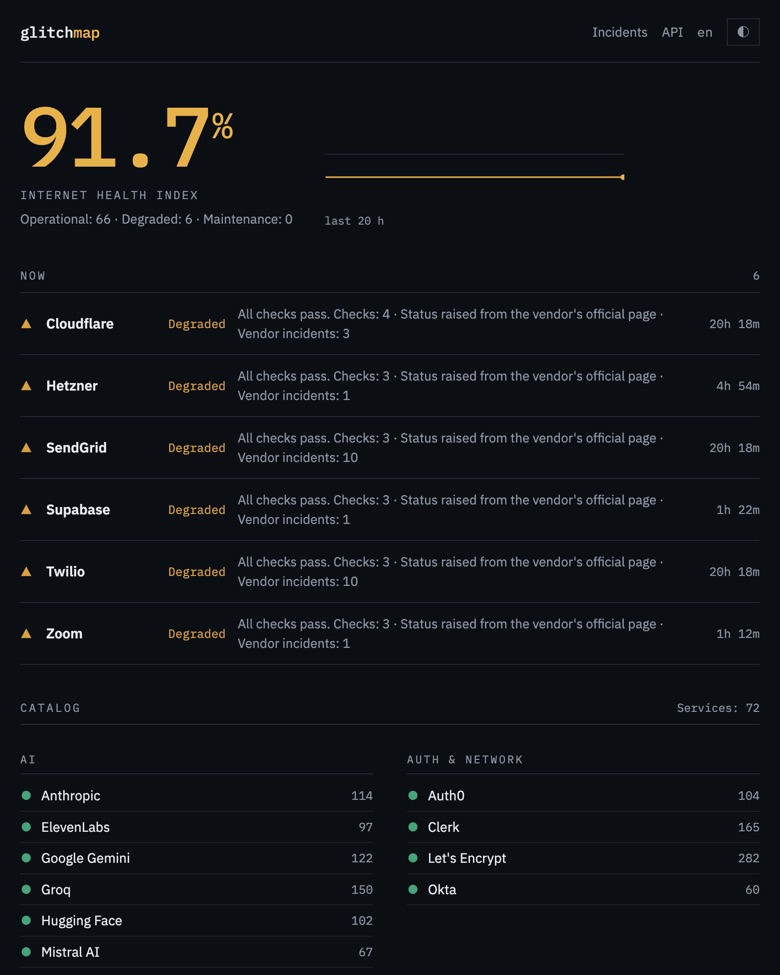Image resolution: width=780 pixels, height=975 pixels.
Task: Open the Hetzner service entry
Action: 389,386
